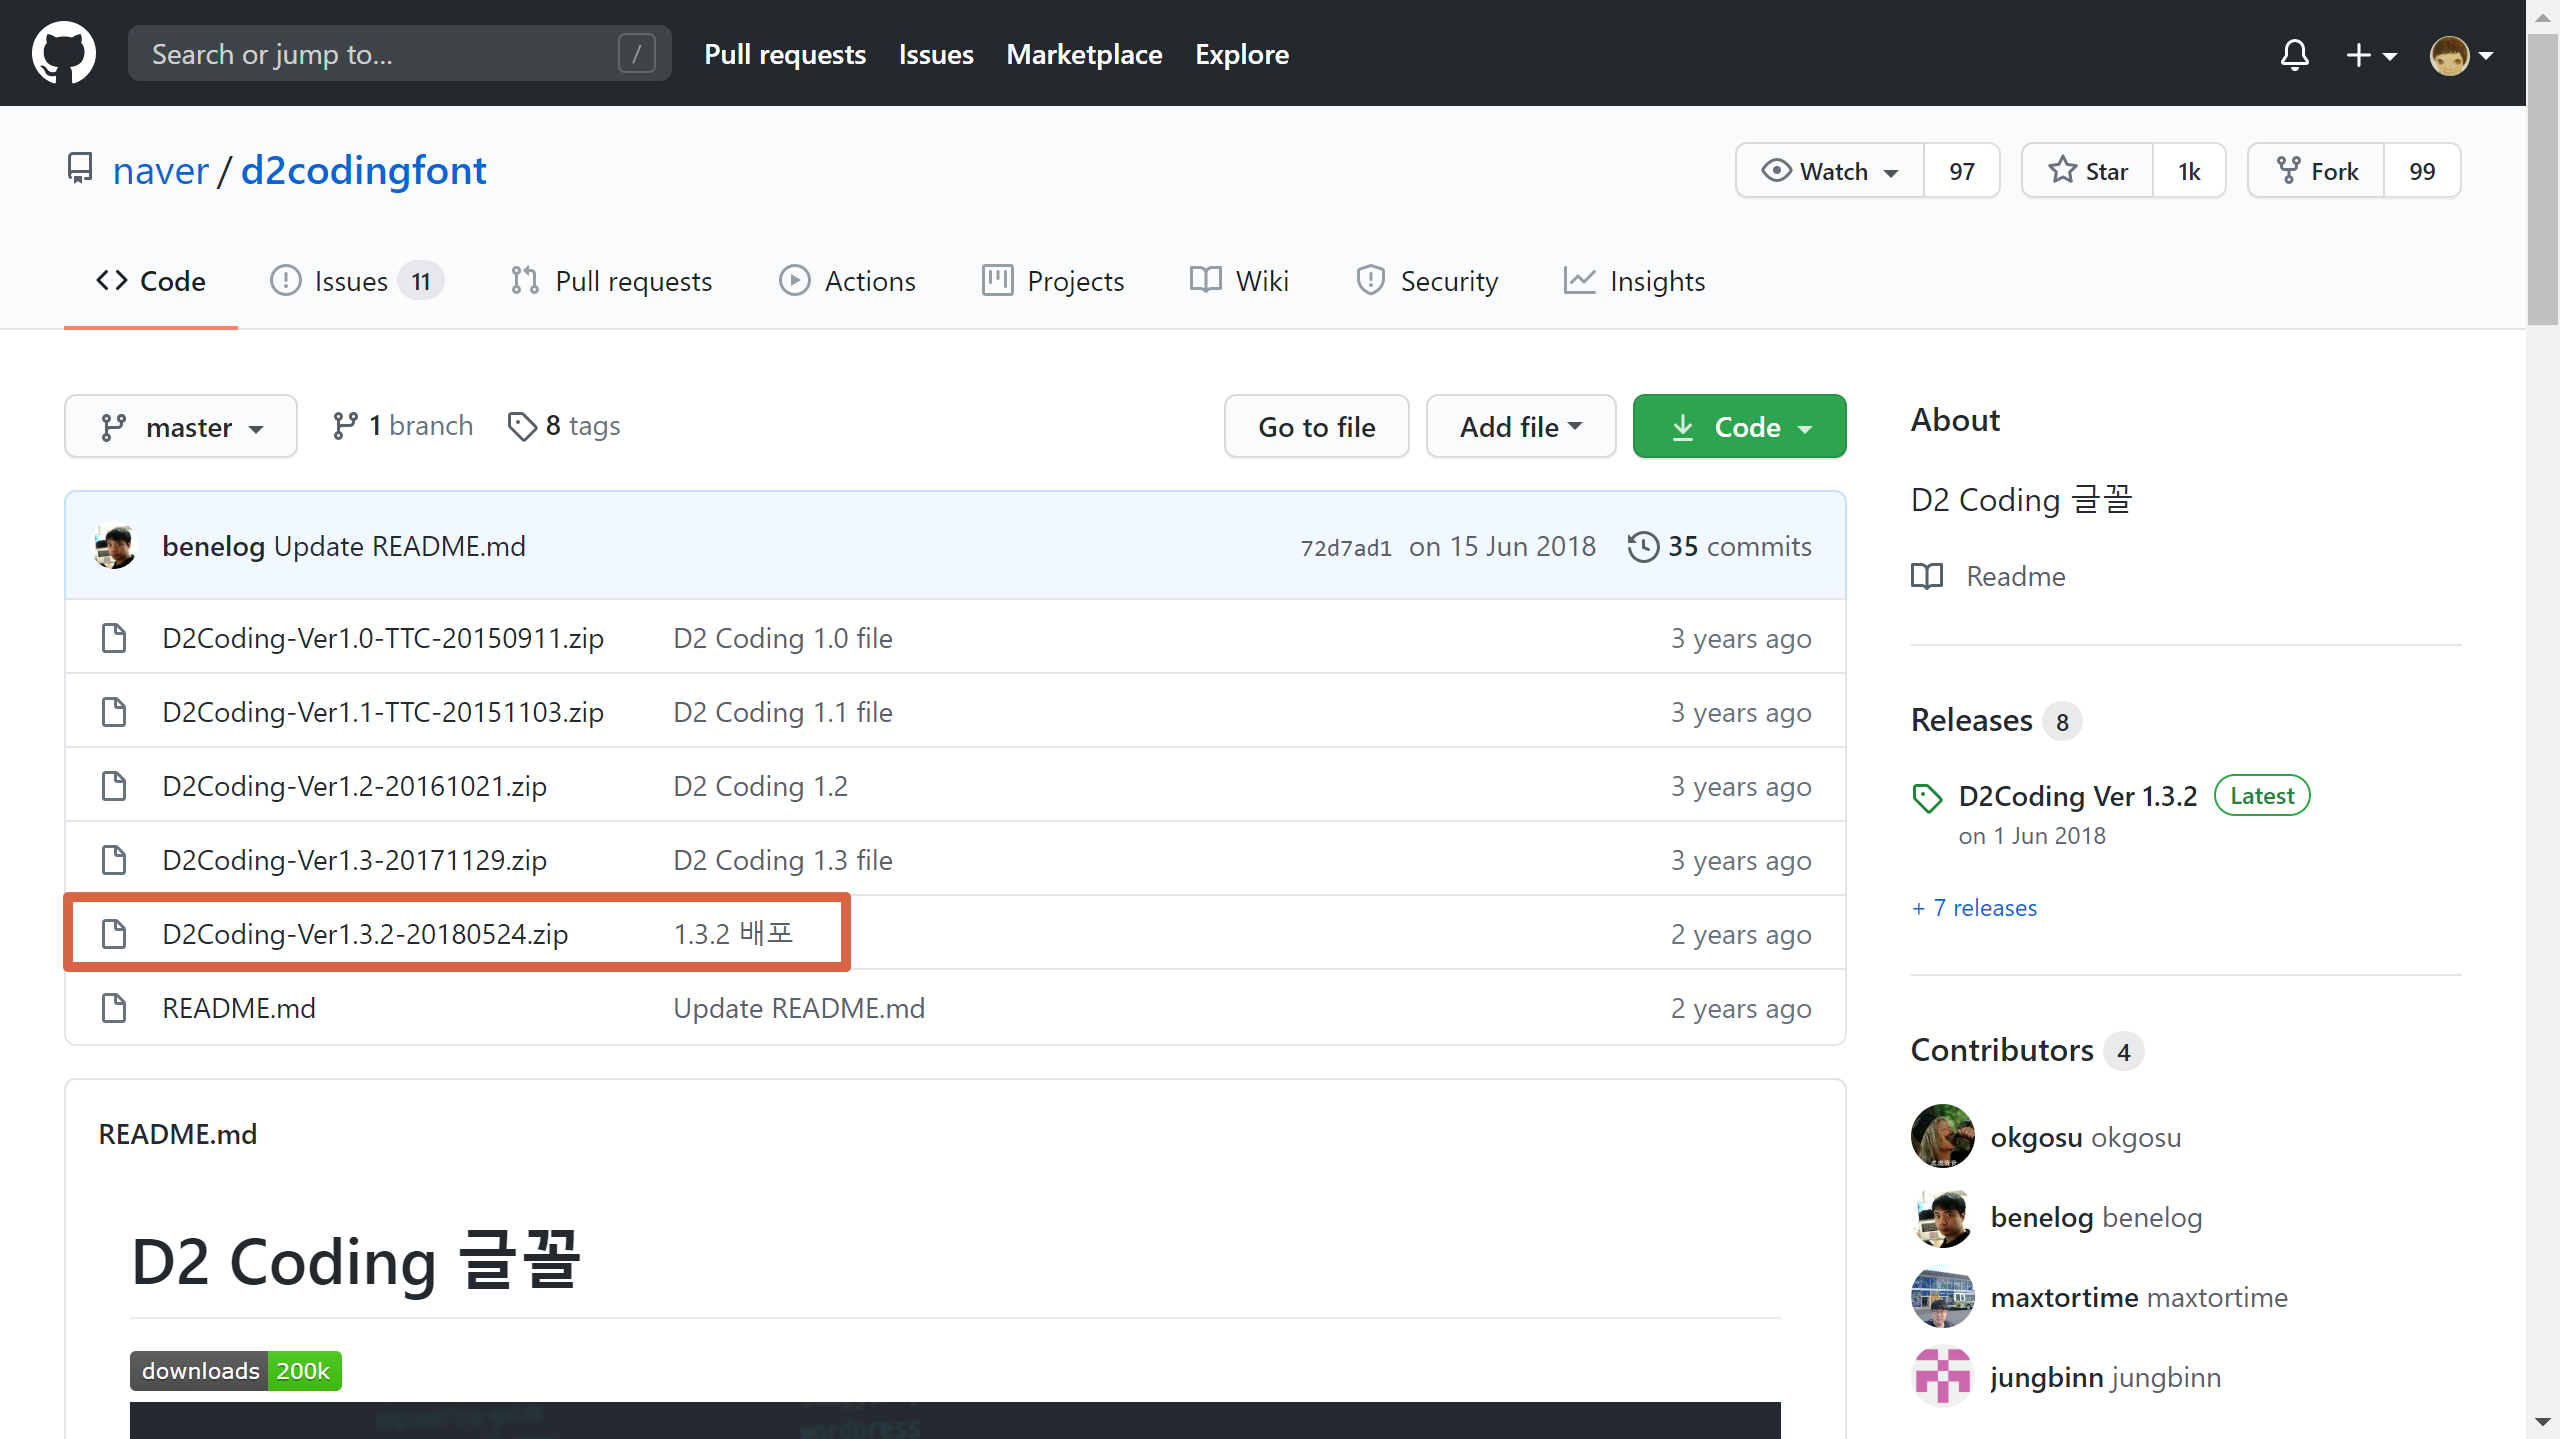Open the notifications bell
The image size is (2560, 1439).
[x=2294, y=54]
